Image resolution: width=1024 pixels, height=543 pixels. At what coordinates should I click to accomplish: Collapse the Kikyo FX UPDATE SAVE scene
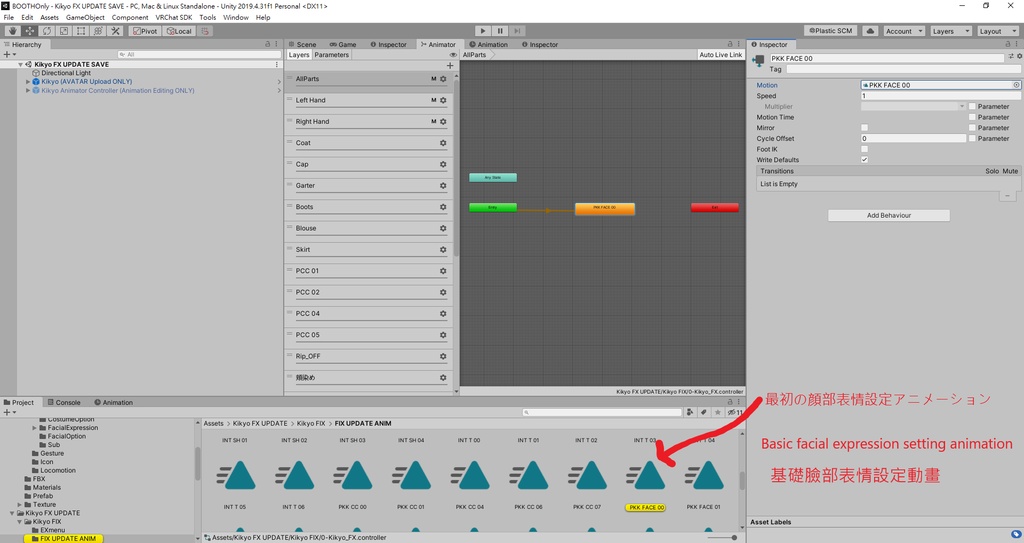[x=20, y=65]
